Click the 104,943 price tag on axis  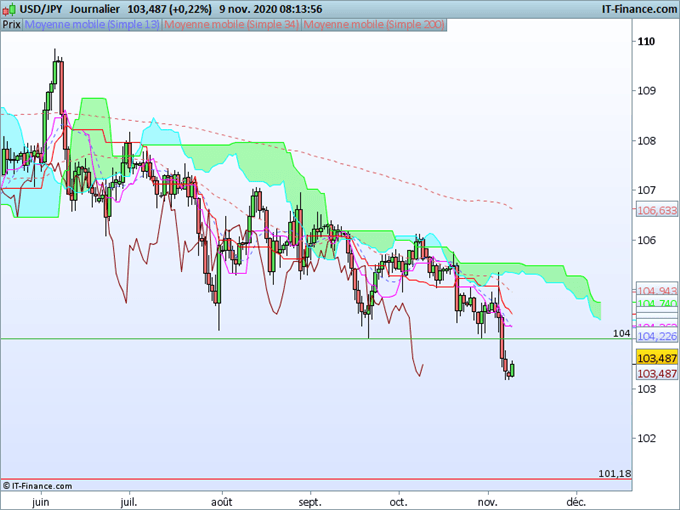[657, 290]
